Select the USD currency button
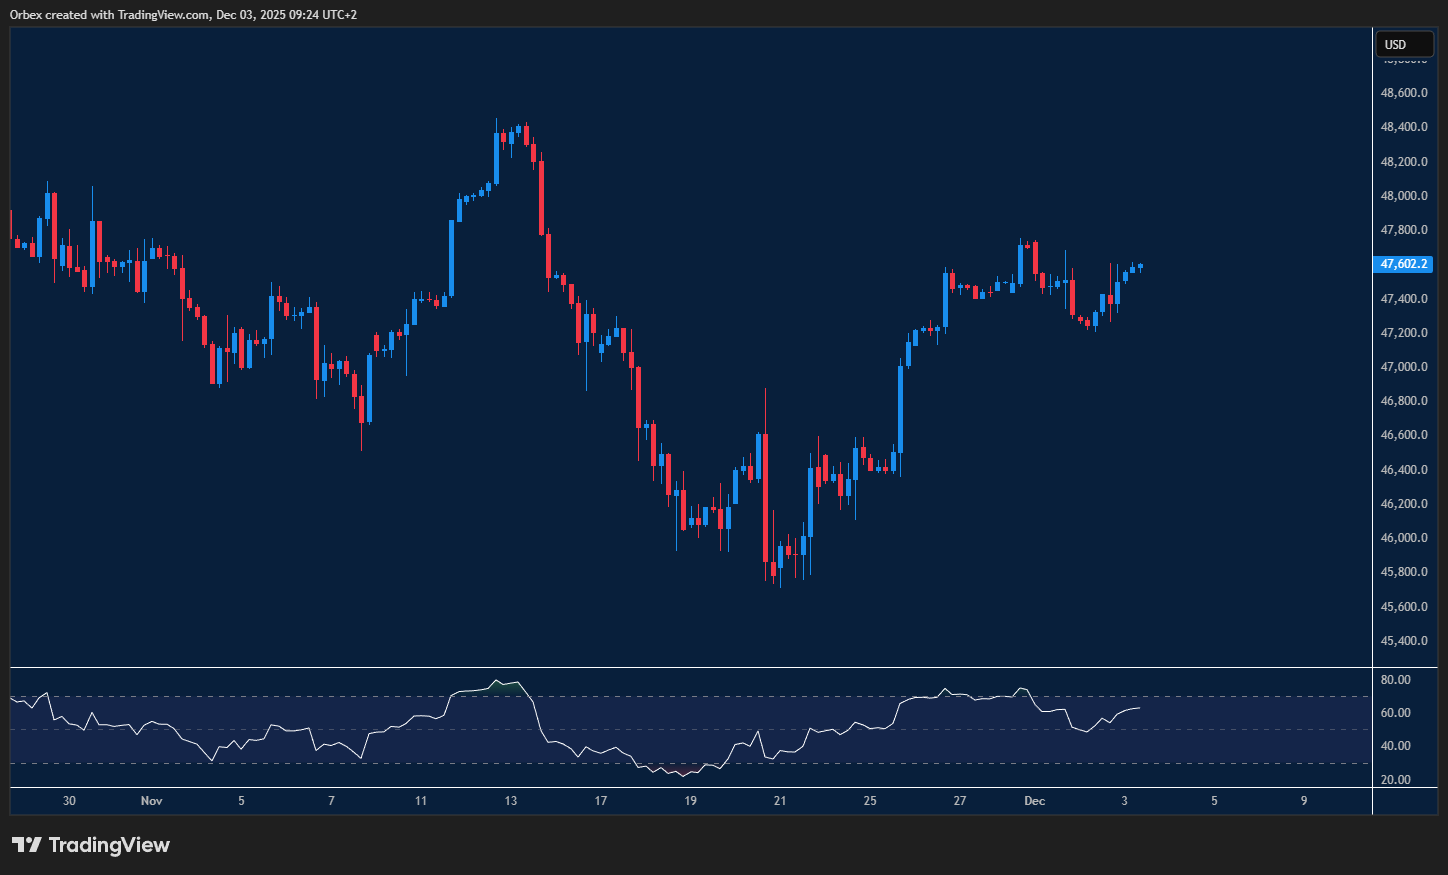Screen dimensions: 1448x875 [1404, 44]
